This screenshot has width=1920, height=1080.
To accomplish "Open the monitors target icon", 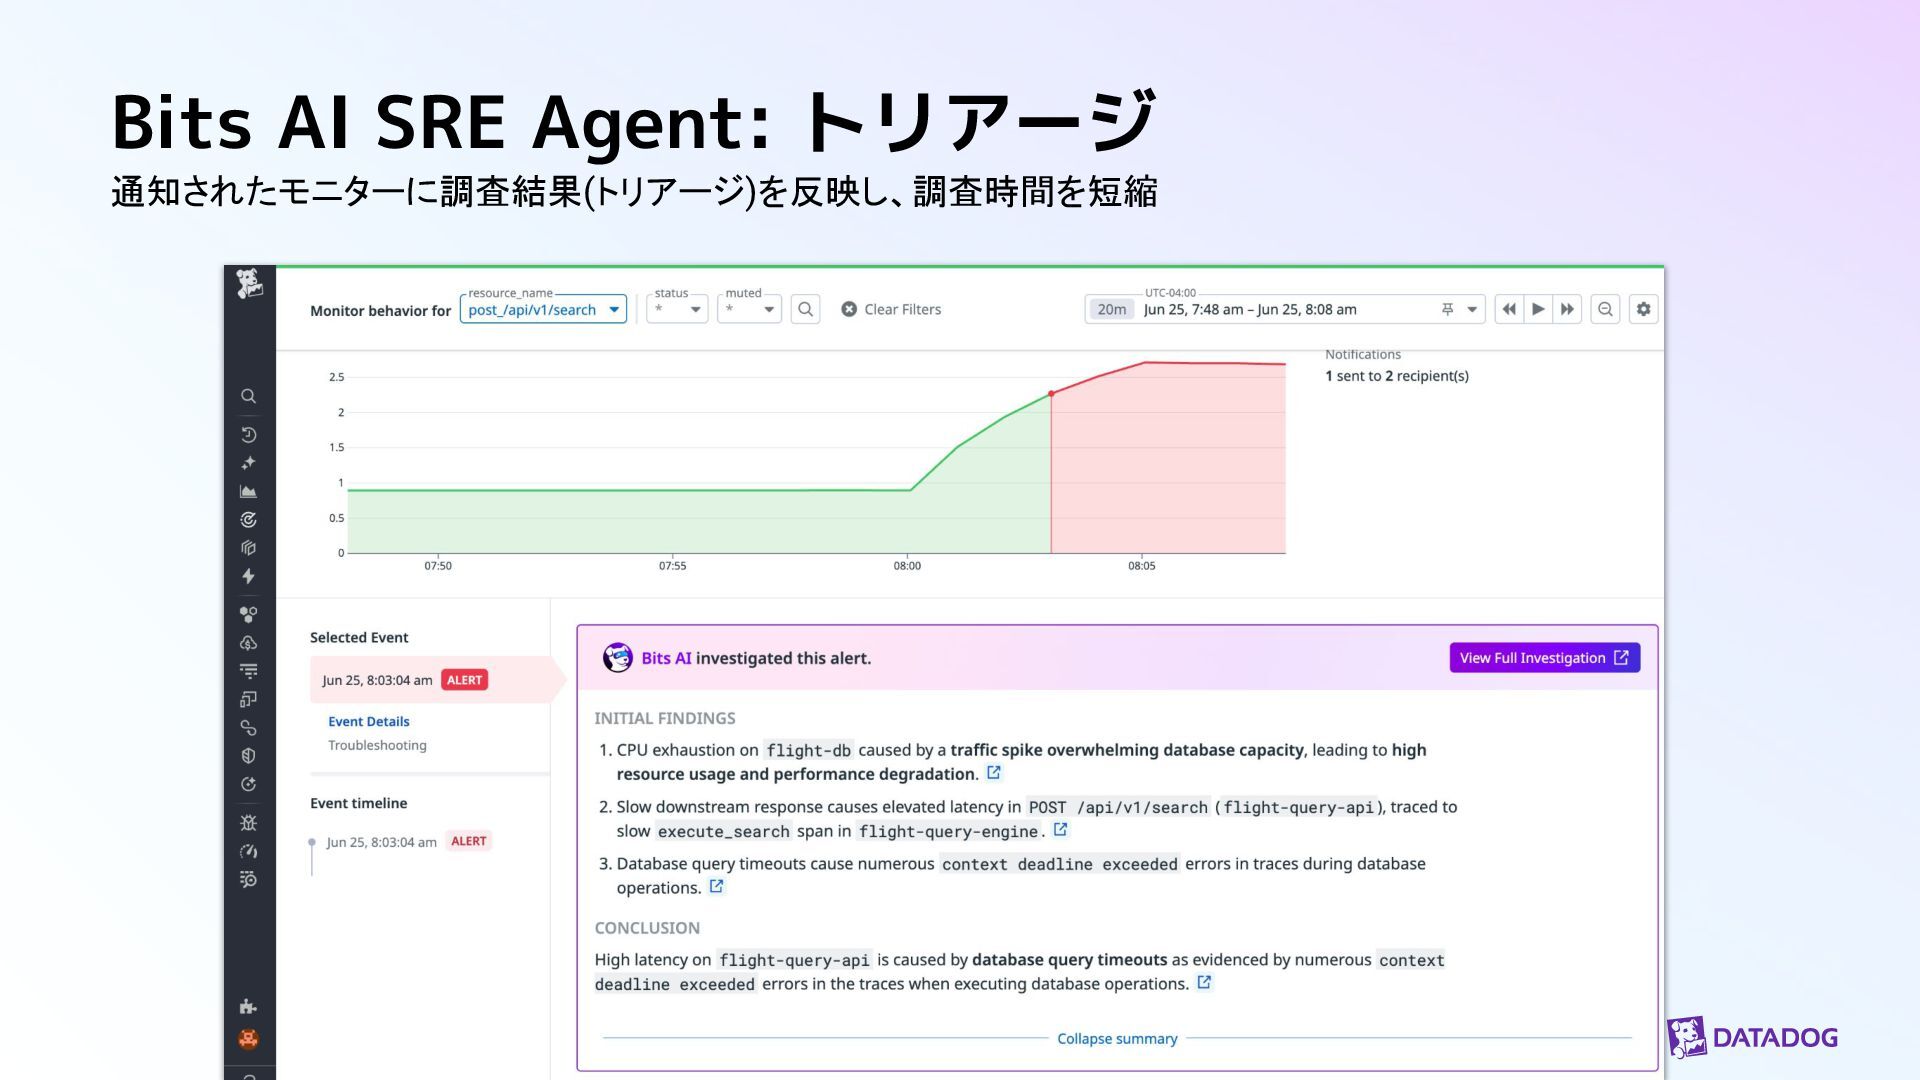I will click(x=248, y=520).
